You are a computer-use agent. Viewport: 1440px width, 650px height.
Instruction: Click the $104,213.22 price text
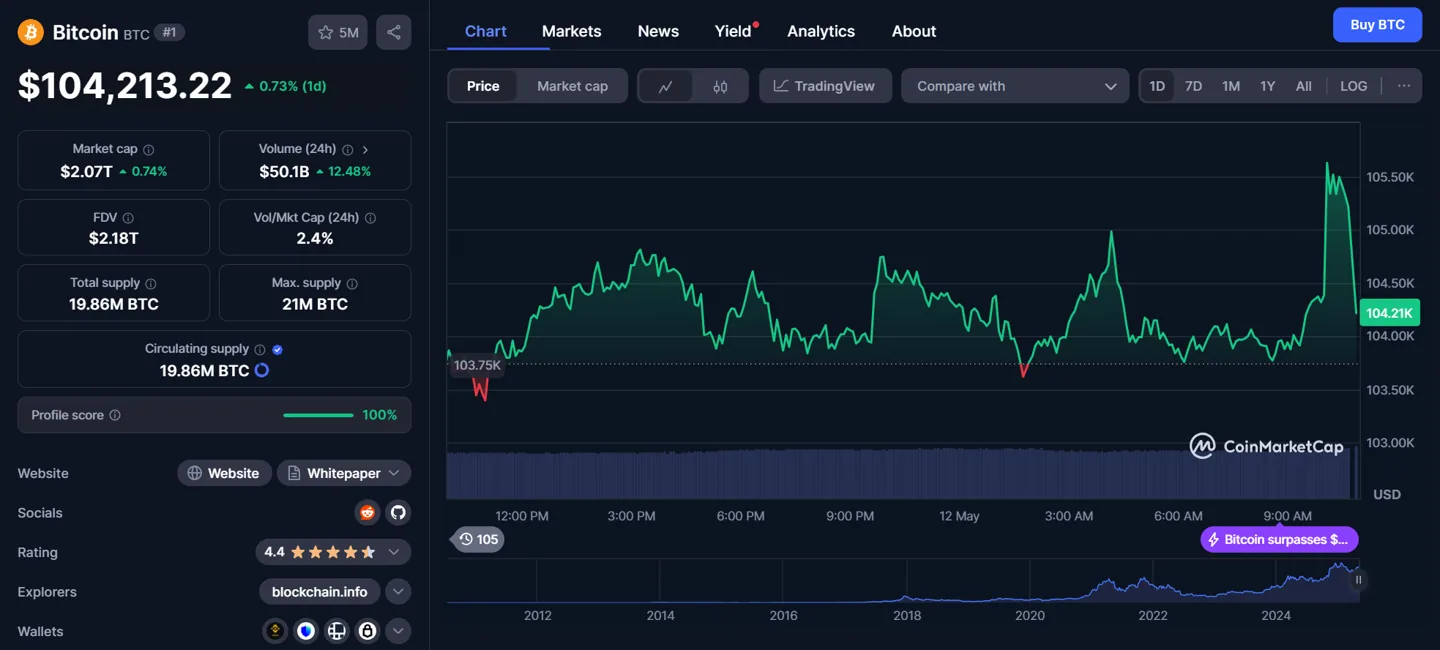pyautogui.click(x=125, y=86)
